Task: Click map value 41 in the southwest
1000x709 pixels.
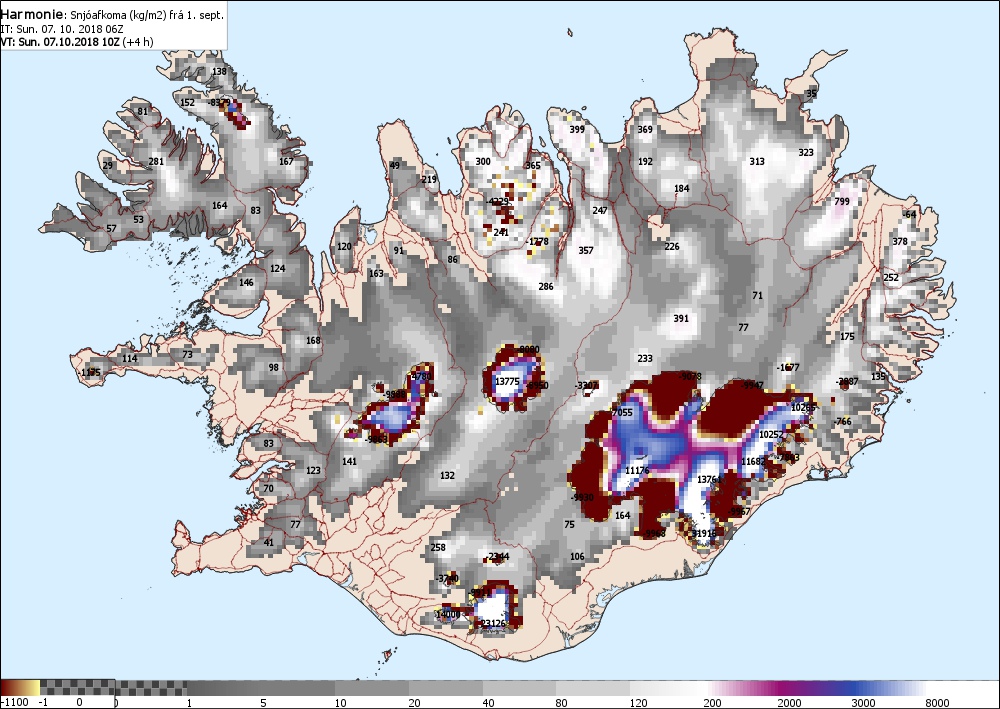Action: [x=268, y=543]
